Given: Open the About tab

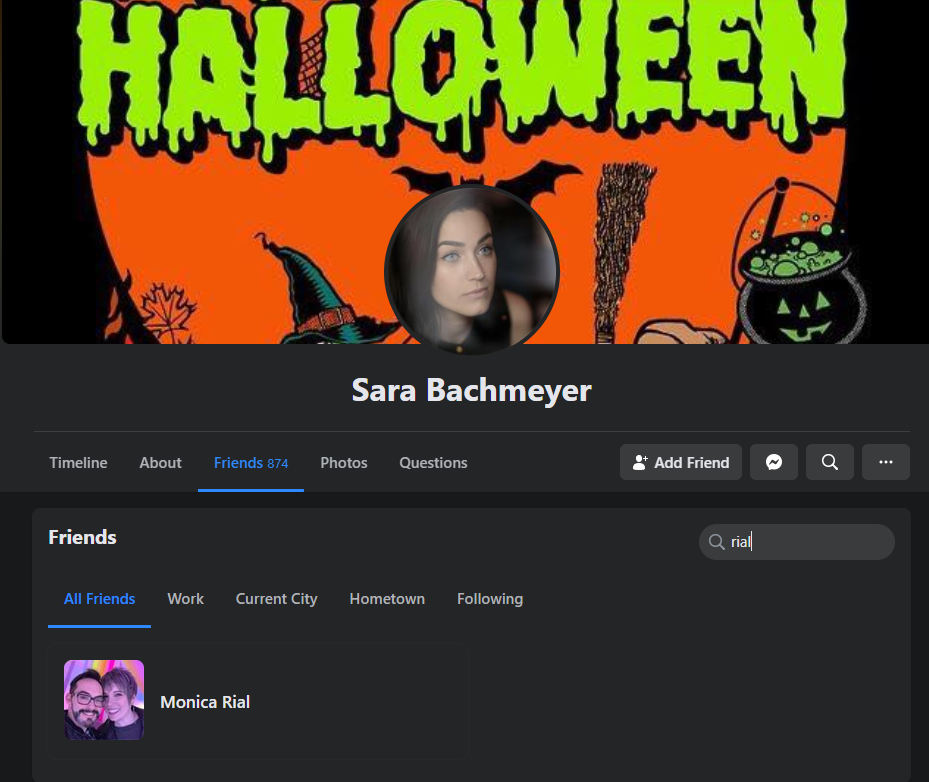Looking at the screenshot, I should pyautogui.click(x=161, y=463).
